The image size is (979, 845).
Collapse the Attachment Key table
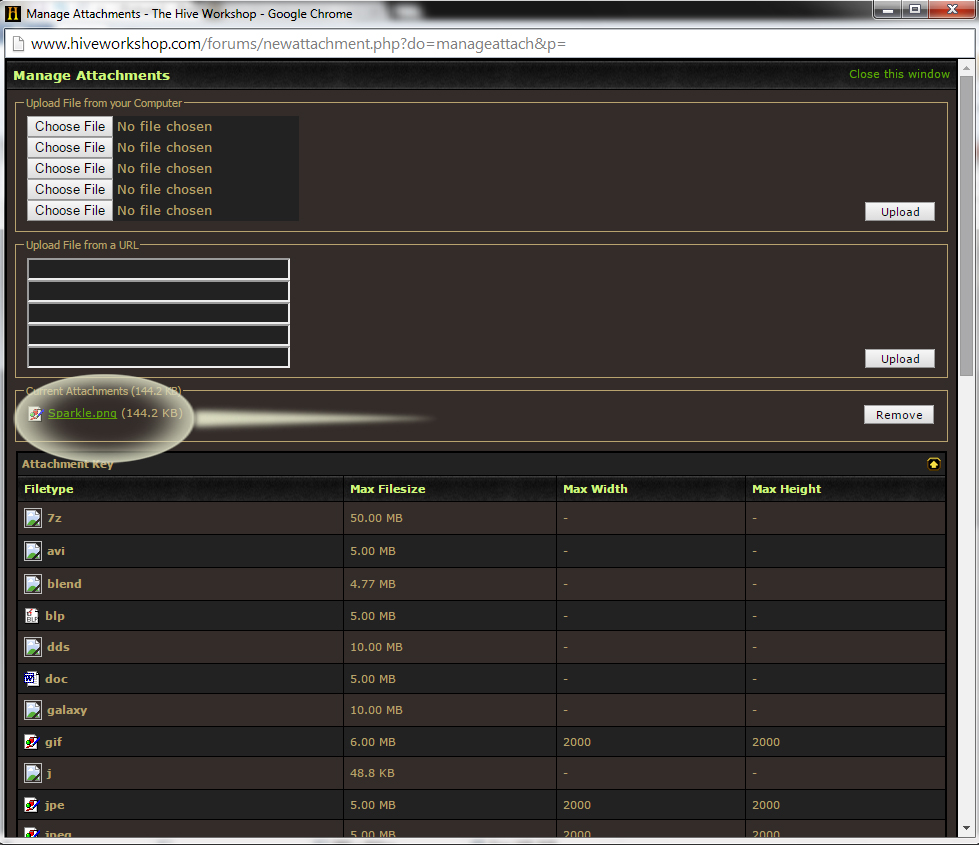[x=933, y=464]
